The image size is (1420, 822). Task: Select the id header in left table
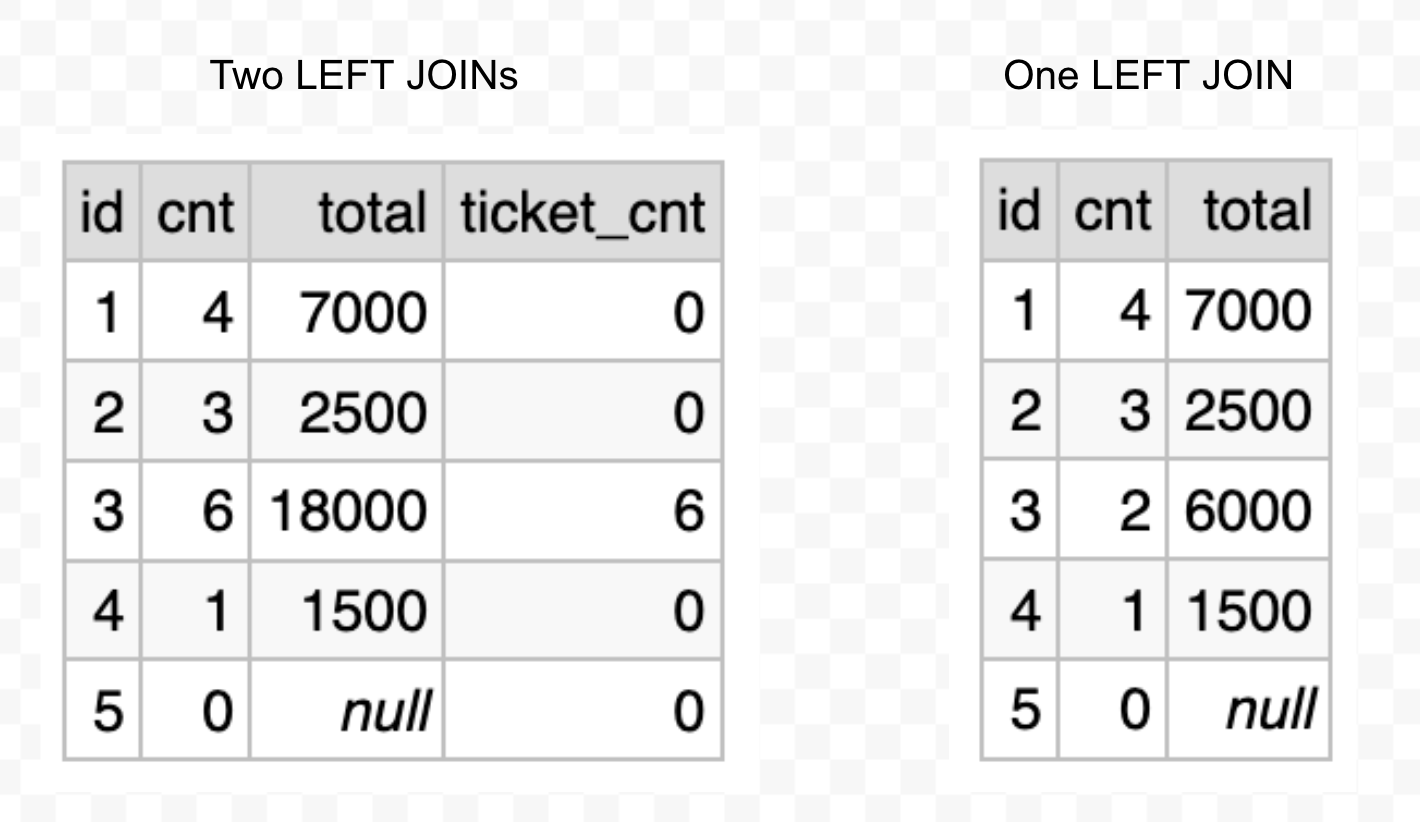(102, 213)
